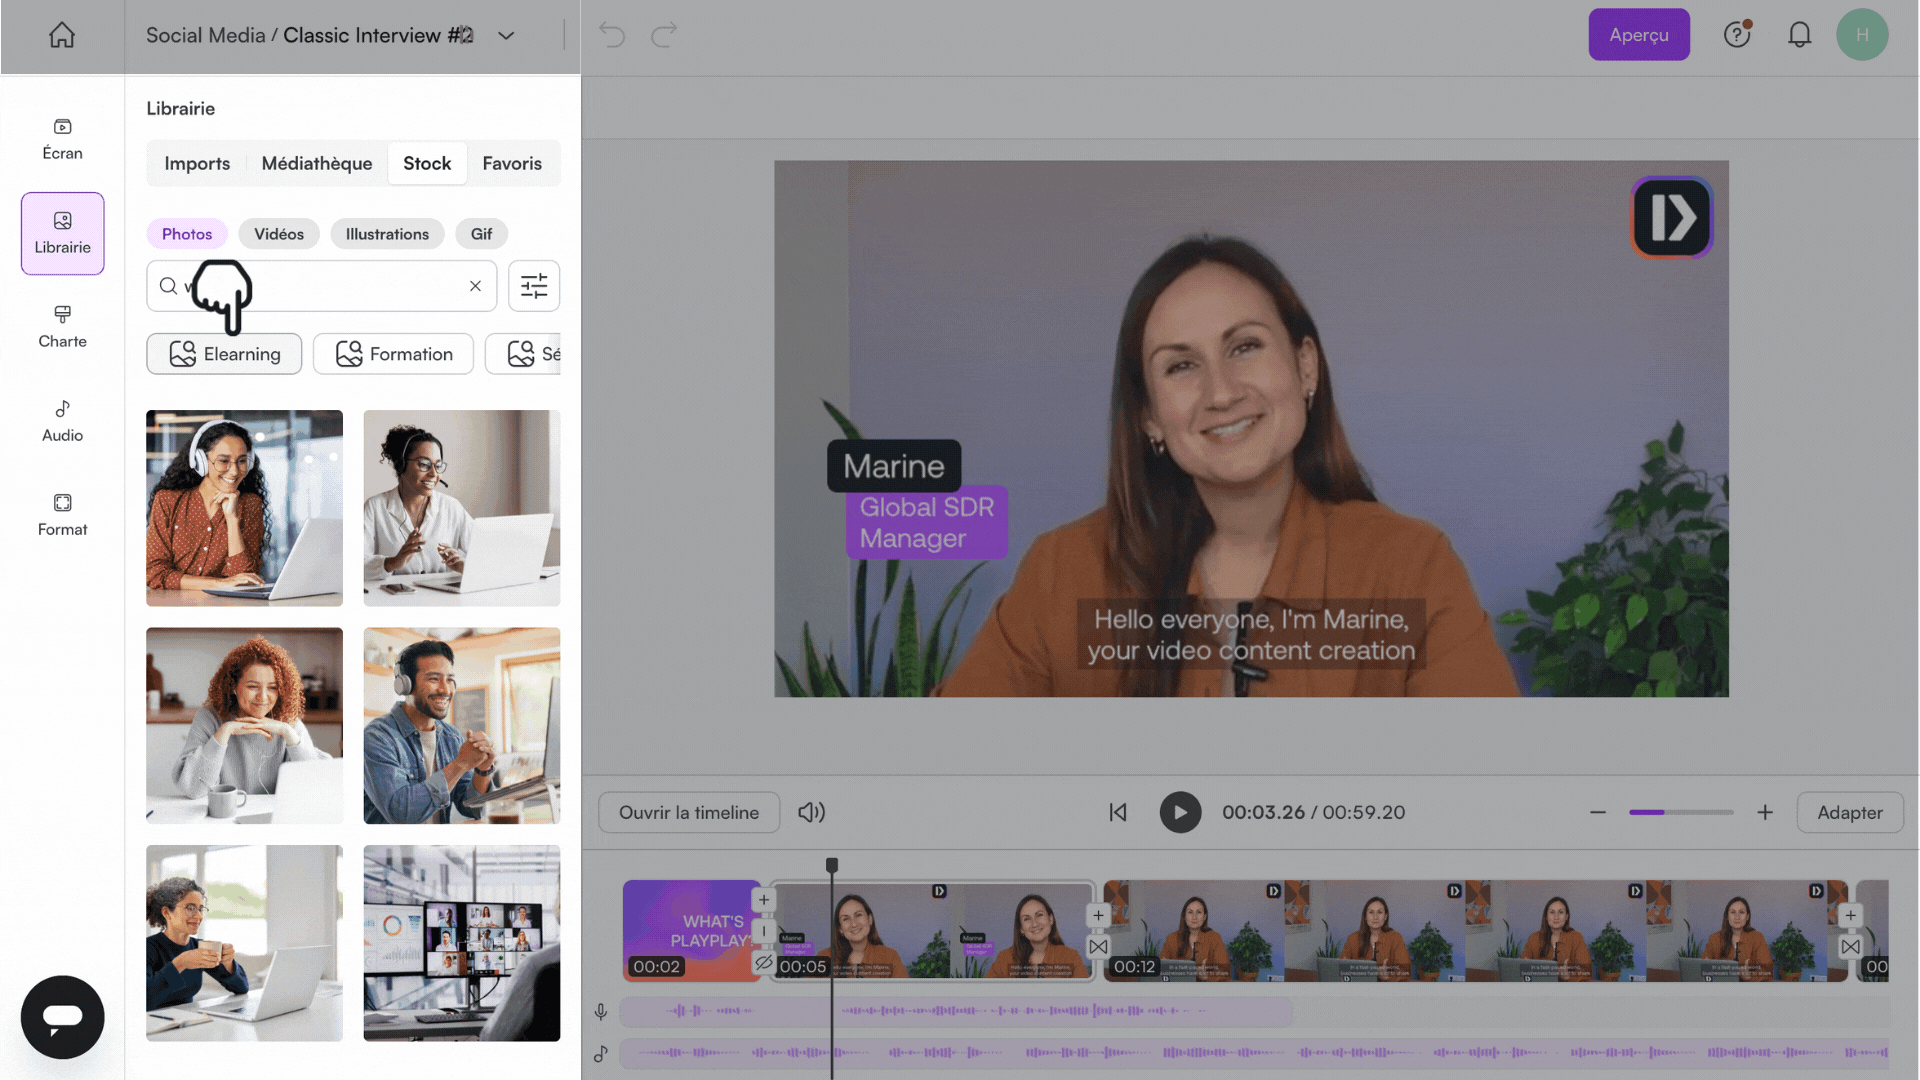The image size is (1920, 1080).
Task: Switch to the Favoris tab
Action: pos(511,163)
